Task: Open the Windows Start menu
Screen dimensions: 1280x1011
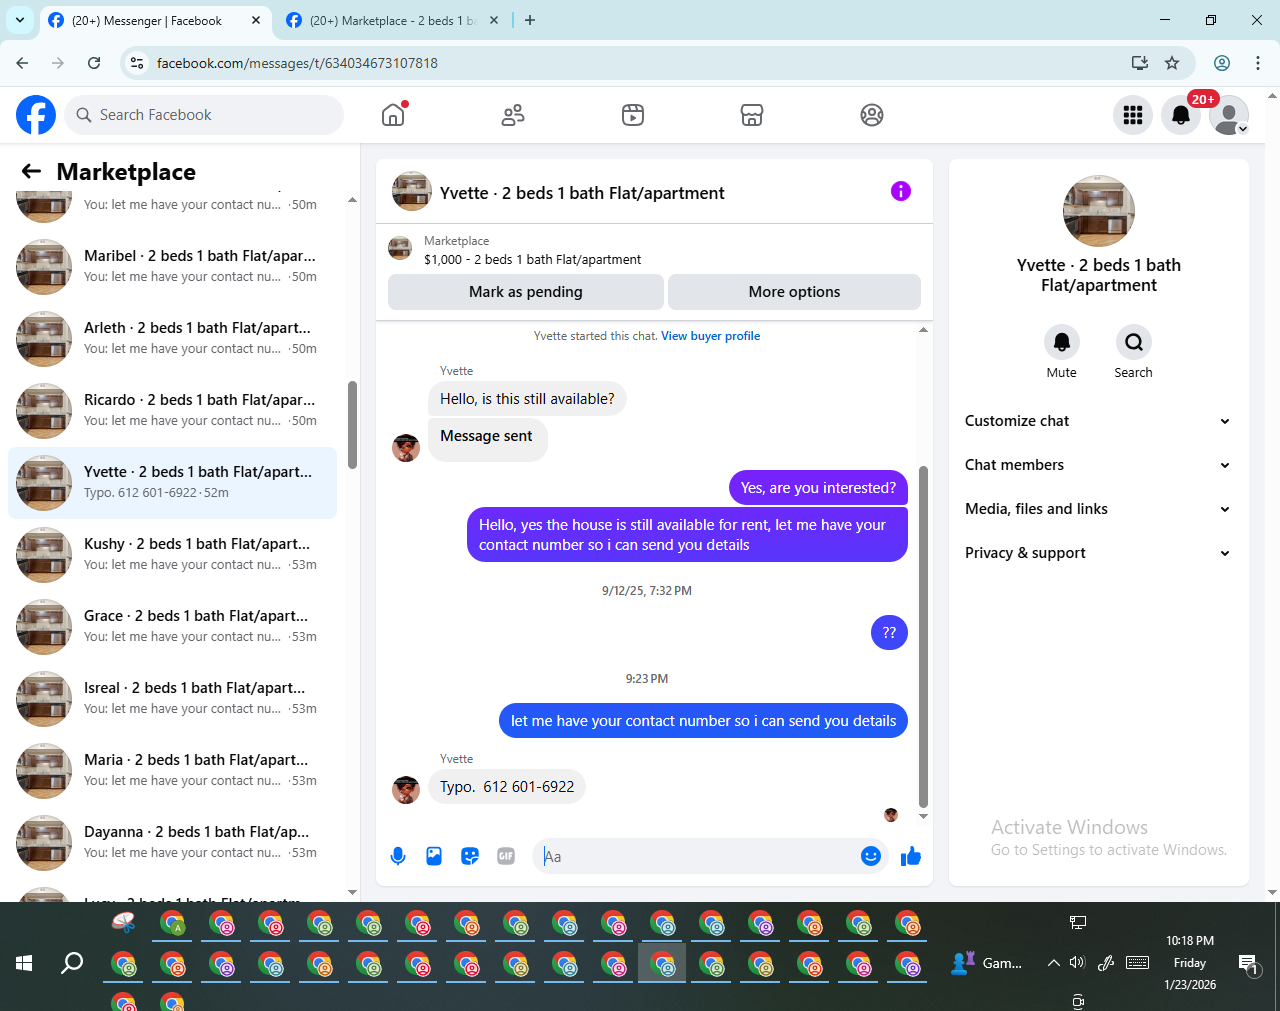Action: (x=24, y=963)
